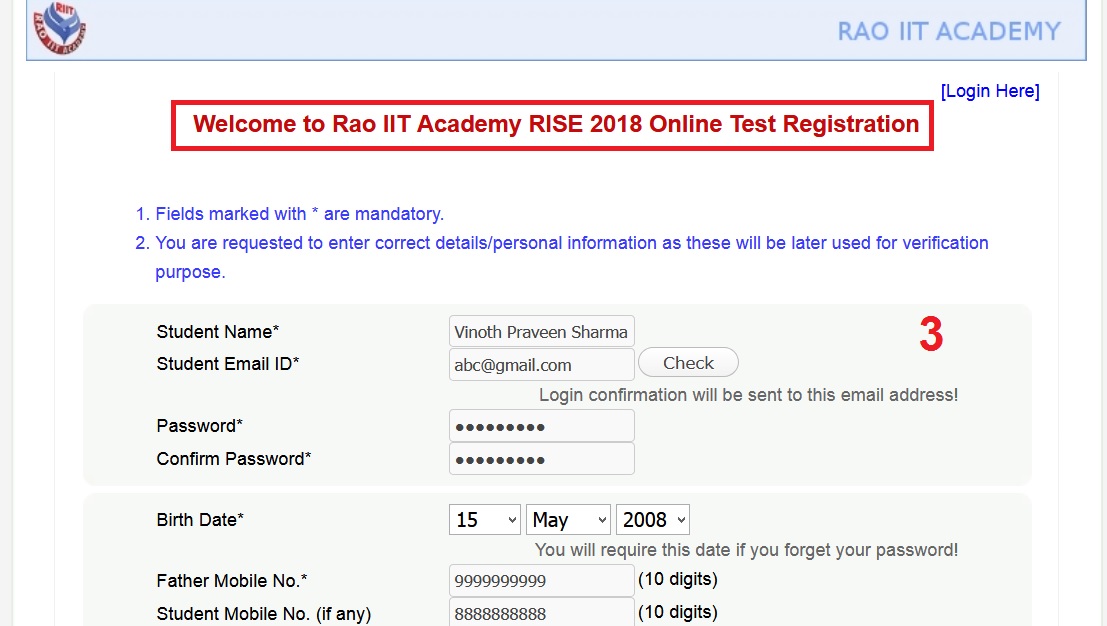This screenshot has width=1107, height=626.
Task: Focus the Student Name text field
Action: coord(541,332)
